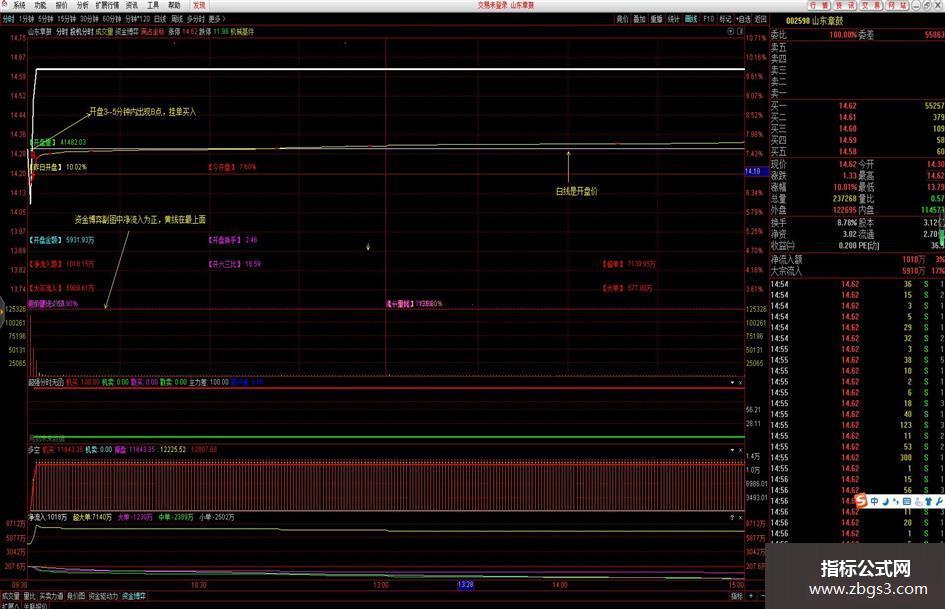This screenshot has width=945, height=609.
Task: Select the 多分时 multi-day view
Action: click(x=196, y=19)
